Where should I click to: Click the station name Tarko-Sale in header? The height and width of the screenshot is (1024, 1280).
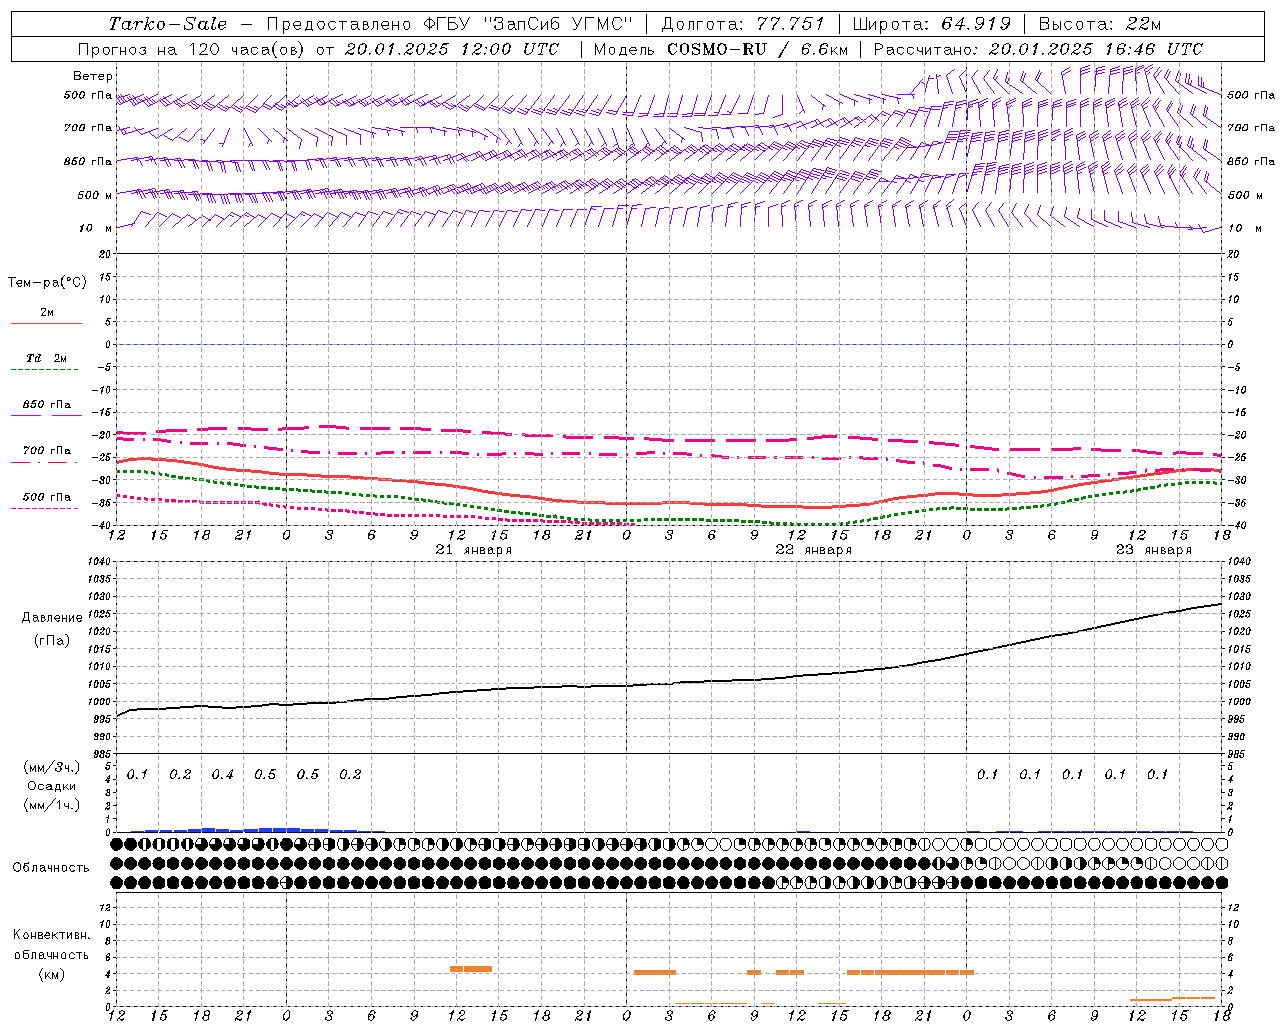click(168, 24)
